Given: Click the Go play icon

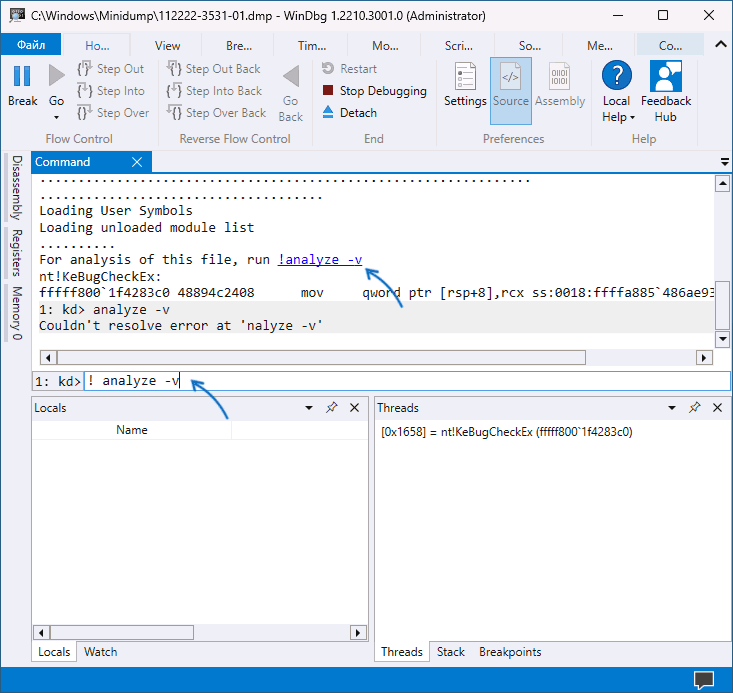Looking at the screenshot, I should point(57,75).
